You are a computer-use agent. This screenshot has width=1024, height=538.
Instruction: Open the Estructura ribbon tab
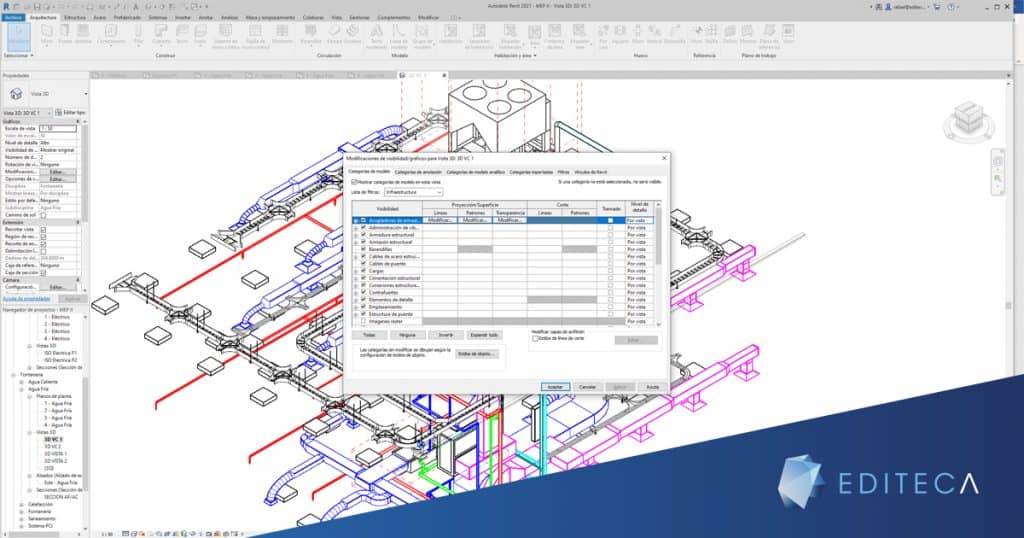tap(74, 18)
